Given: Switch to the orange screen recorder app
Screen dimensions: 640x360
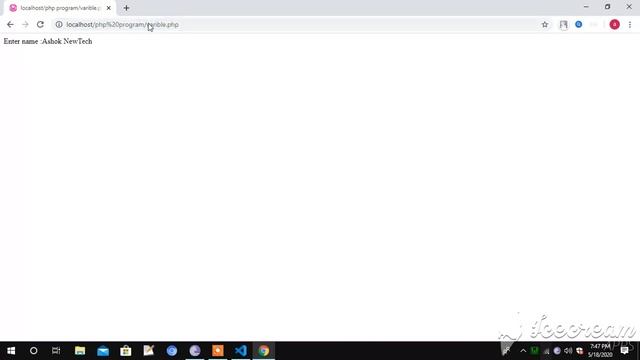Looking at the screenshot, I should click(x=218, y=351).
